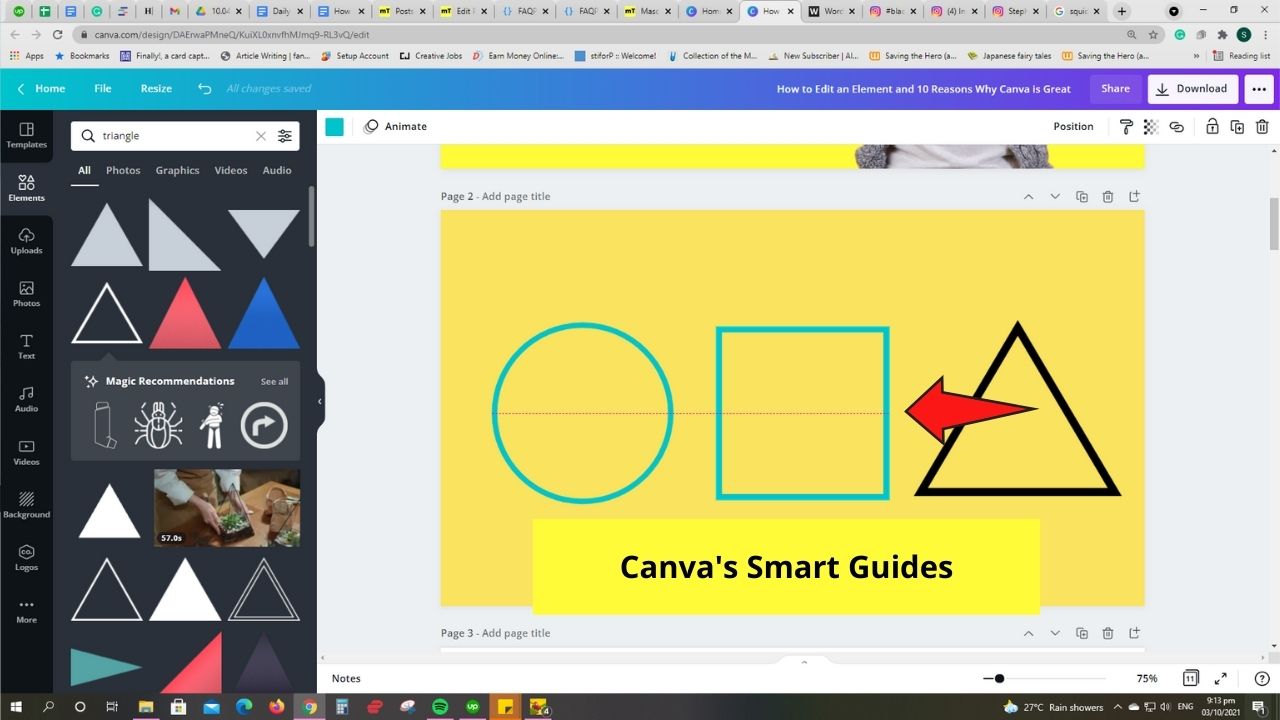The width and height of the screenshot is (1280, 720).
Task: Open the Videos sidebar panel
Action: (26, 452)
